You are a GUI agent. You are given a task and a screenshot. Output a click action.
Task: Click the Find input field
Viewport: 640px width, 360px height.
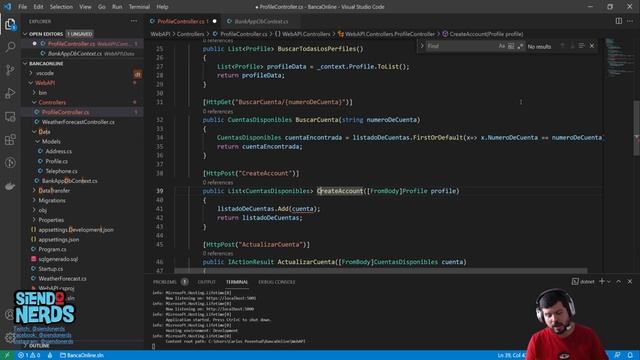point(462,46)
